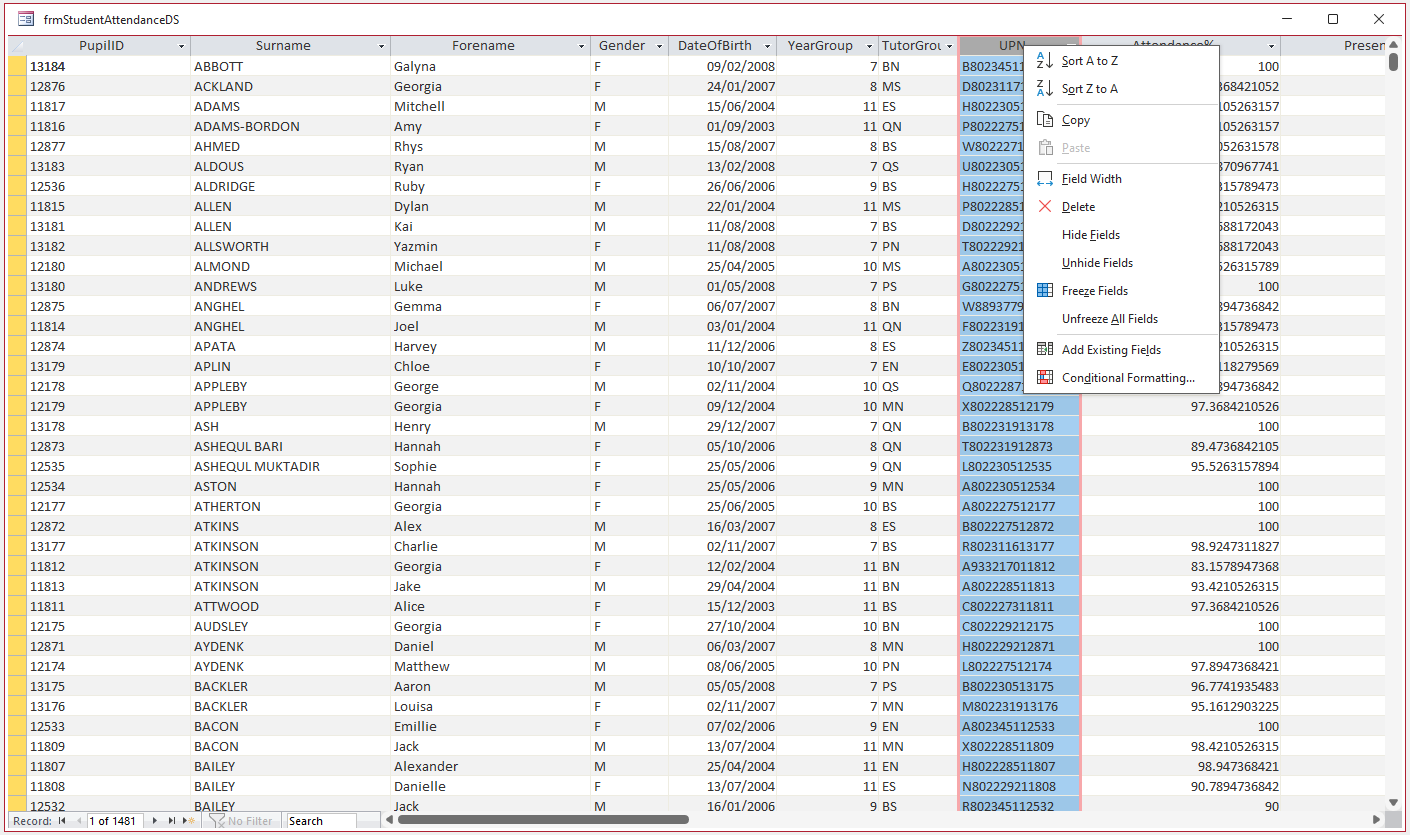1410x835 pixels.
Task: Click attendance value 83.1578947368
Action: 1181,566
